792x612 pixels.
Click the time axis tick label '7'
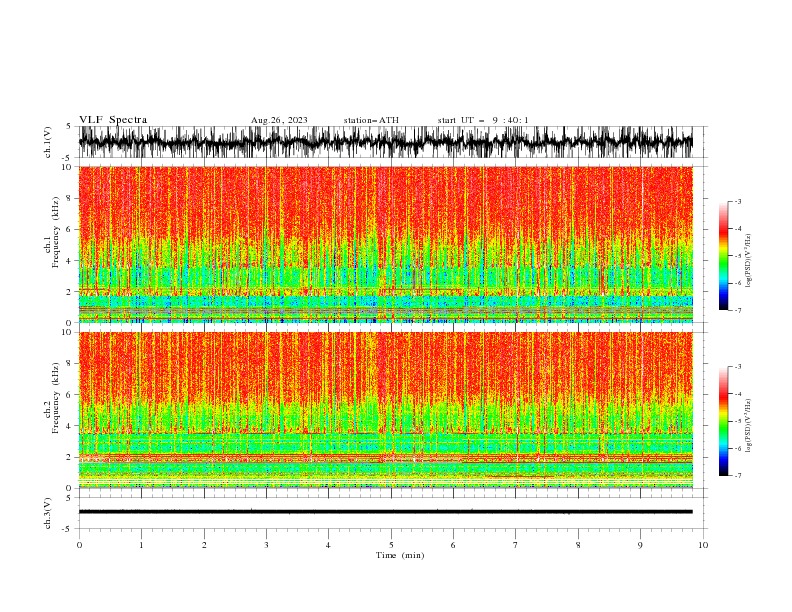tap(516, 545)
